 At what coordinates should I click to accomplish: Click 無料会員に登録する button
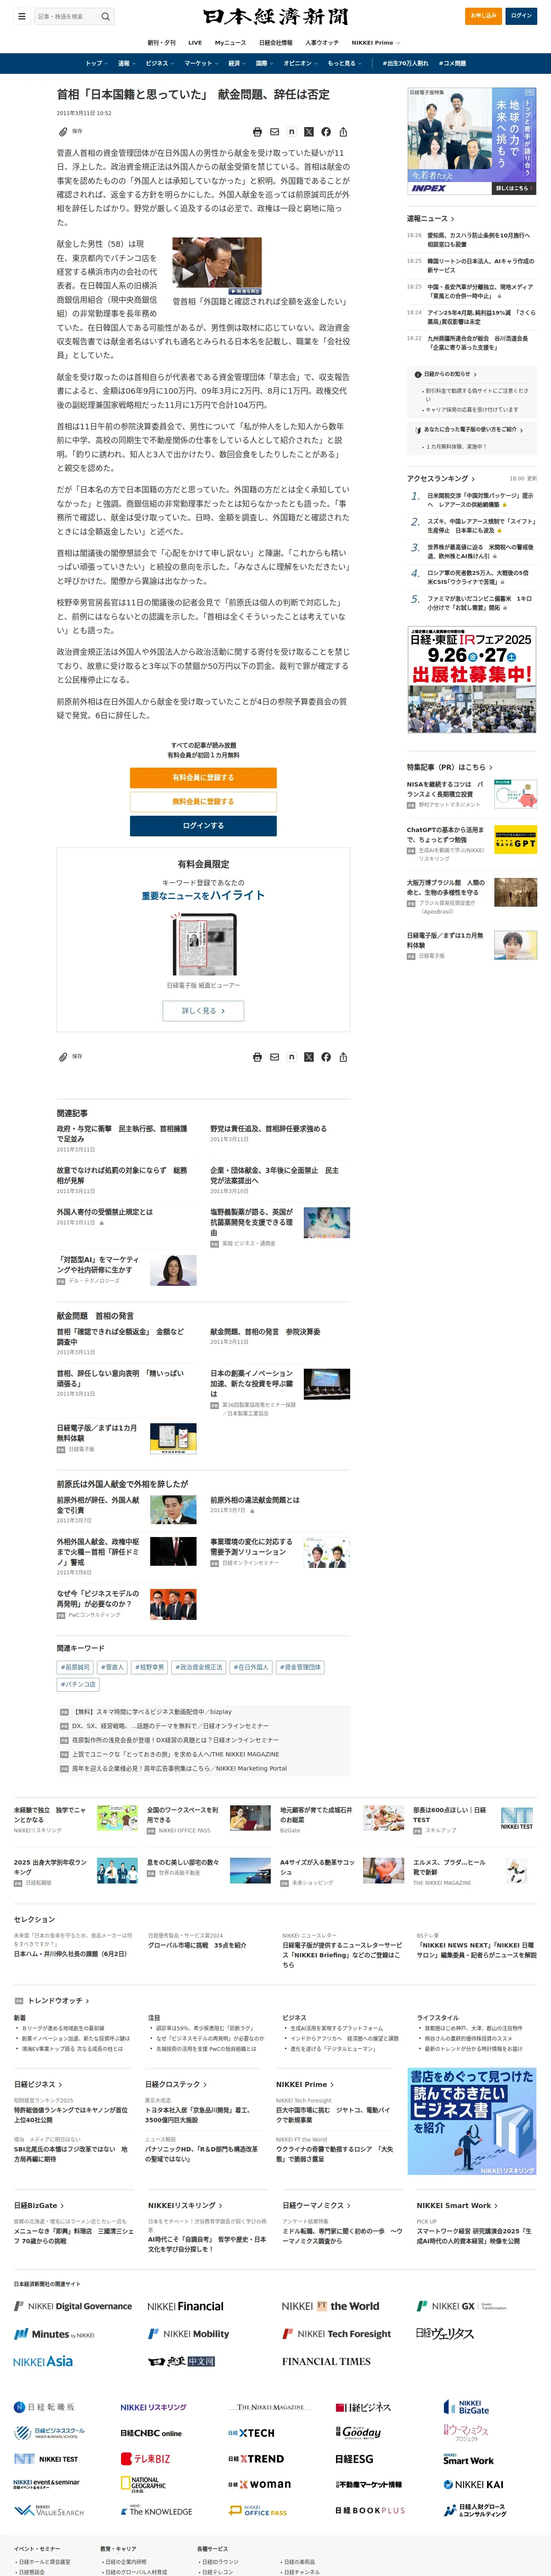(x=203, y=802)
